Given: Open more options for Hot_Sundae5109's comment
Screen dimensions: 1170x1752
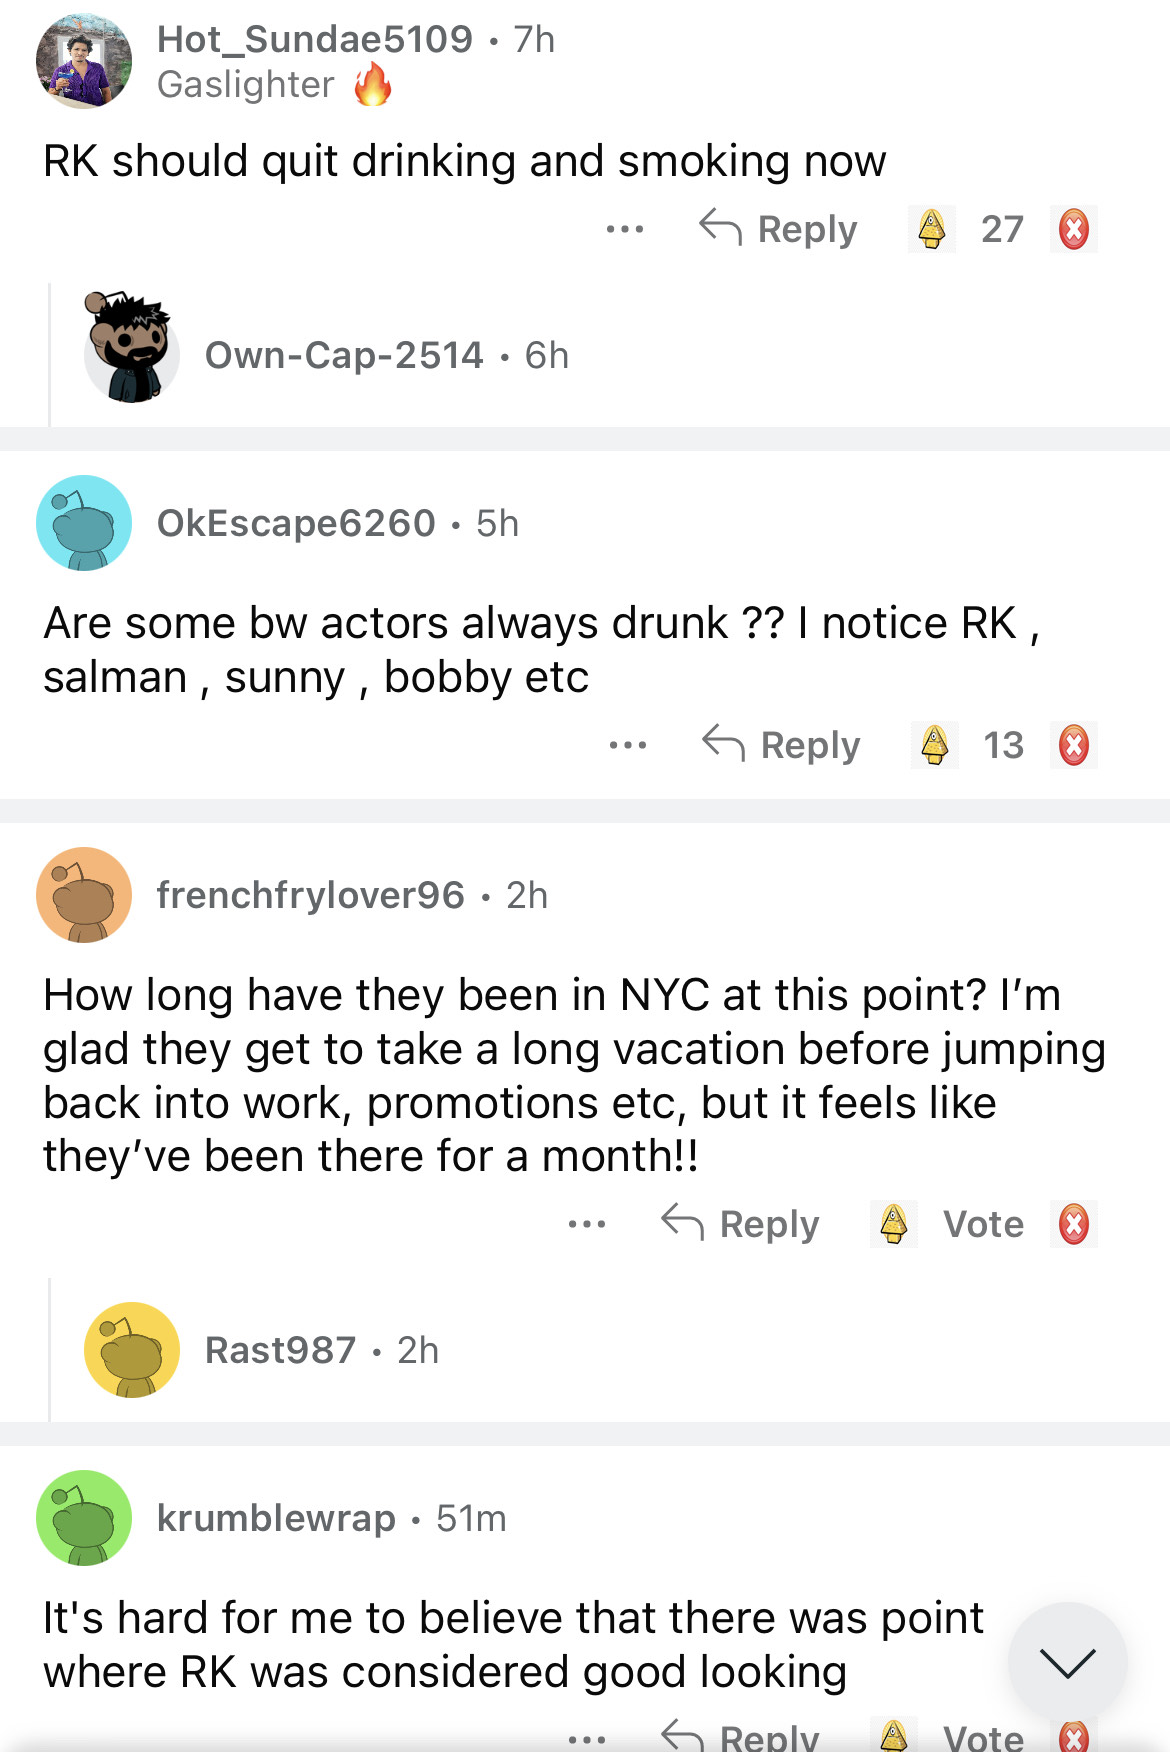Looking at the screenshot, I should point(625,229).
